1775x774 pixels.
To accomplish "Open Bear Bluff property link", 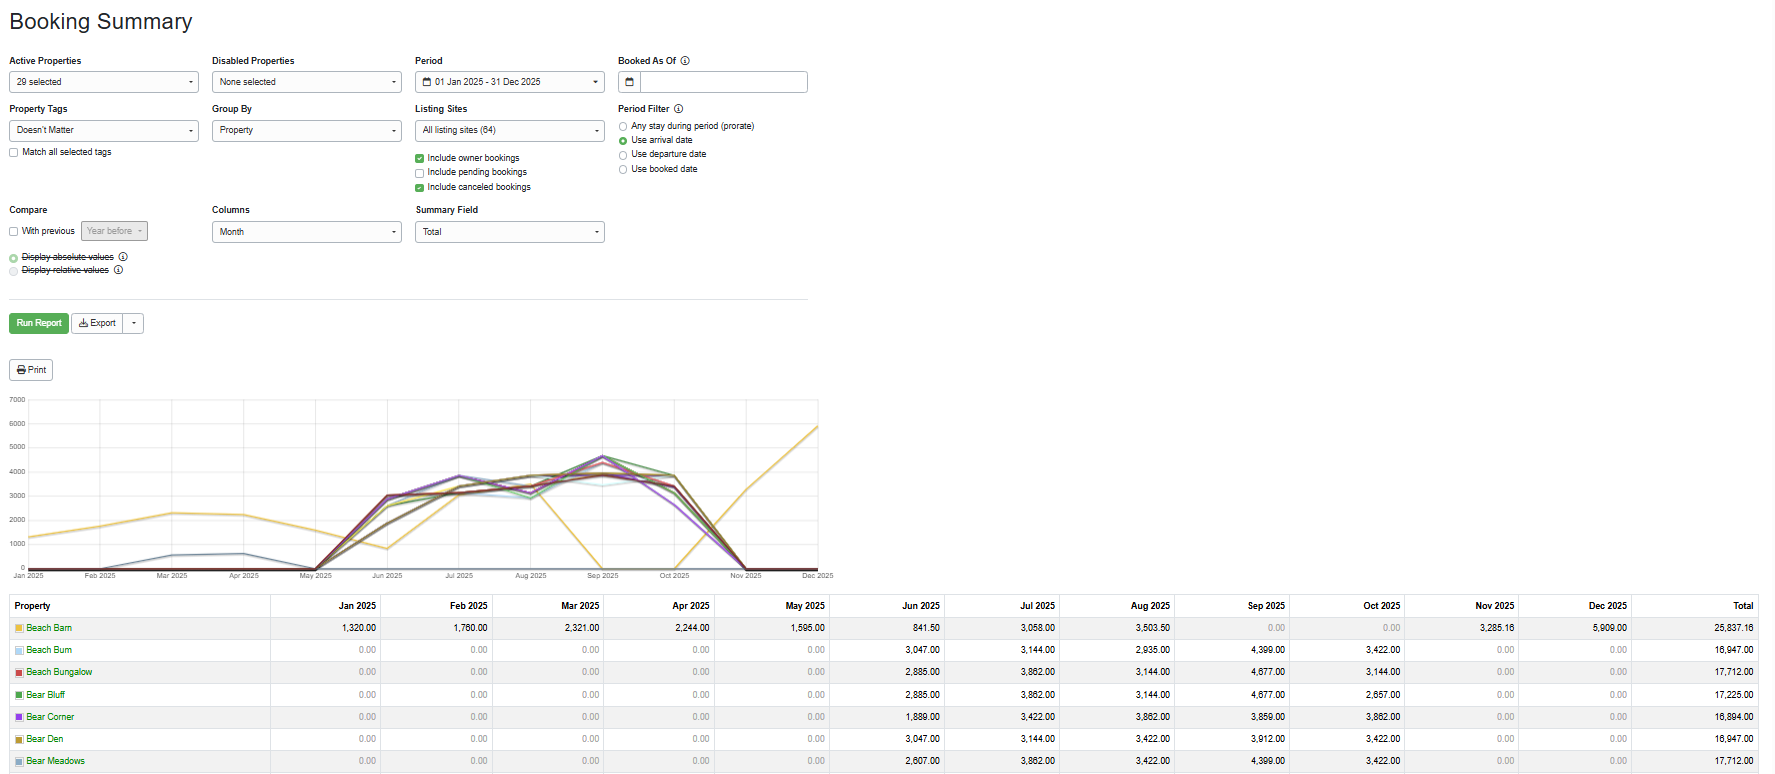I will click(x=45, y=695).
